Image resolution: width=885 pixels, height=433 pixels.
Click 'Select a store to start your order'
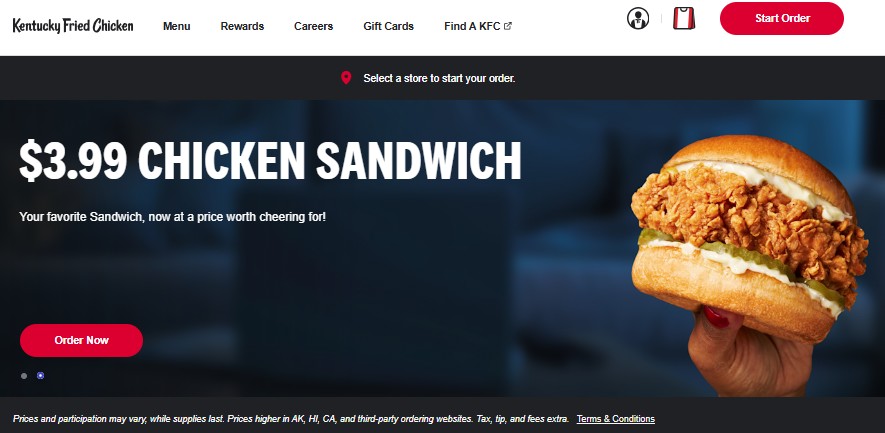tap(439, 78)
